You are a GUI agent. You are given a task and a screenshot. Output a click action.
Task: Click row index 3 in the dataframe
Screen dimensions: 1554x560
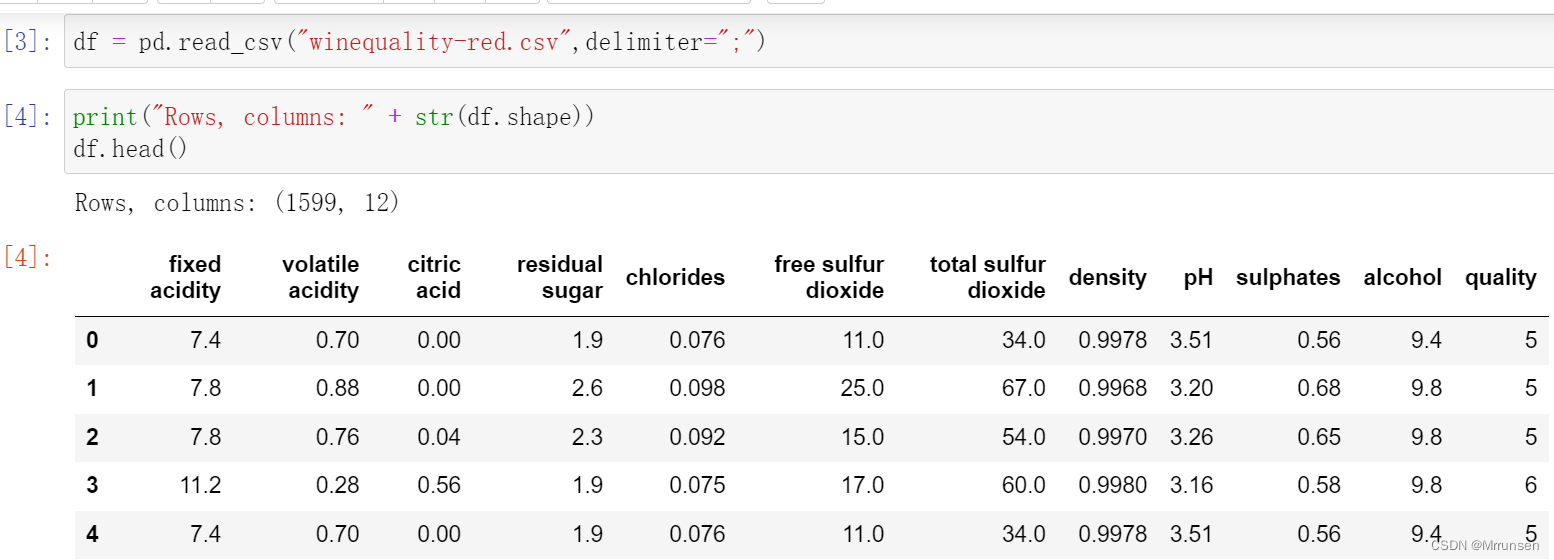(92, 486)
